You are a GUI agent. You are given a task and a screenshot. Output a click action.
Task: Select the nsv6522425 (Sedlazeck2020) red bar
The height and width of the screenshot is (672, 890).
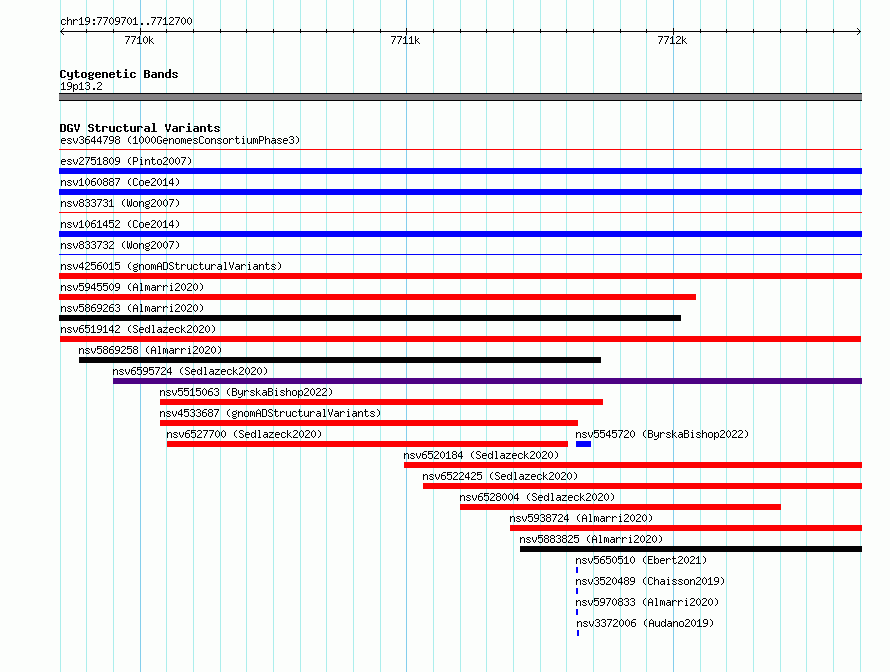[643, 486]
